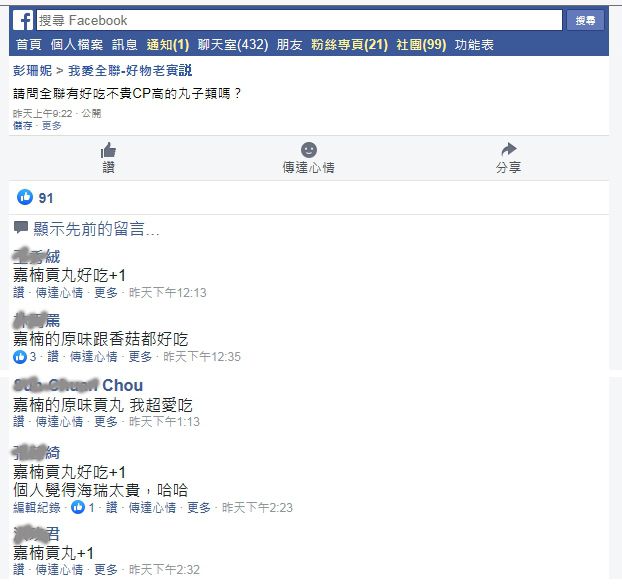Click the like icon showing 3 likes

point(20,357)
